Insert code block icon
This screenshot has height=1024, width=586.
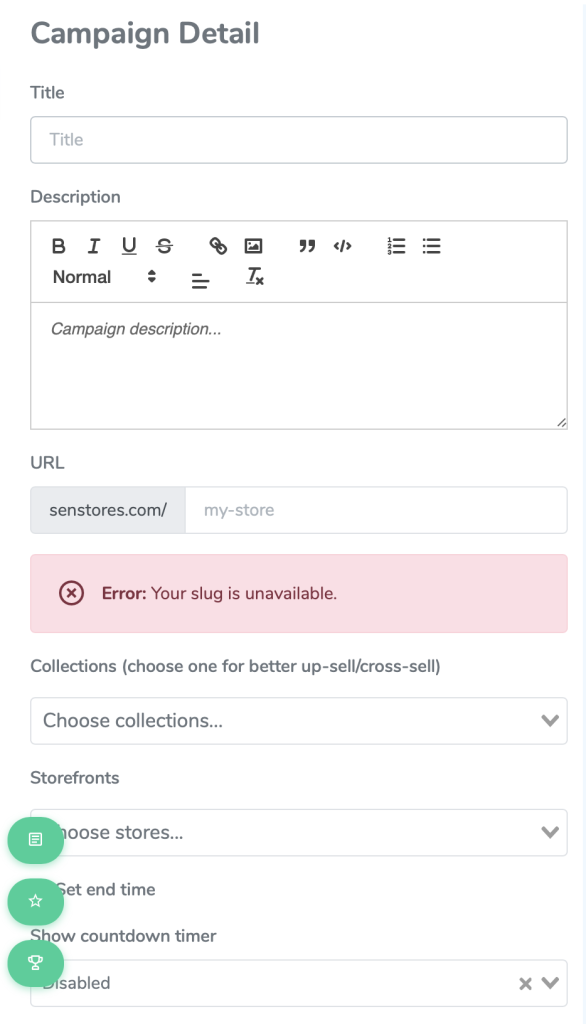point(342,246)
